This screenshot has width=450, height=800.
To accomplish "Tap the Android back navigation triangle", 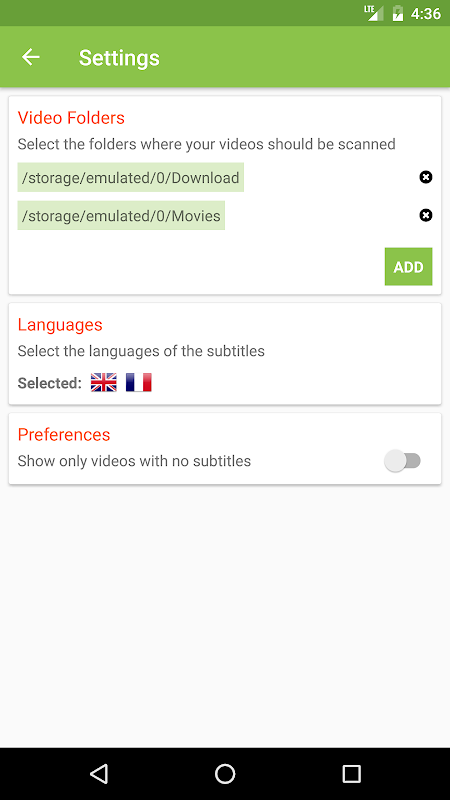I will pyautogui.click(x=98, y=773).
